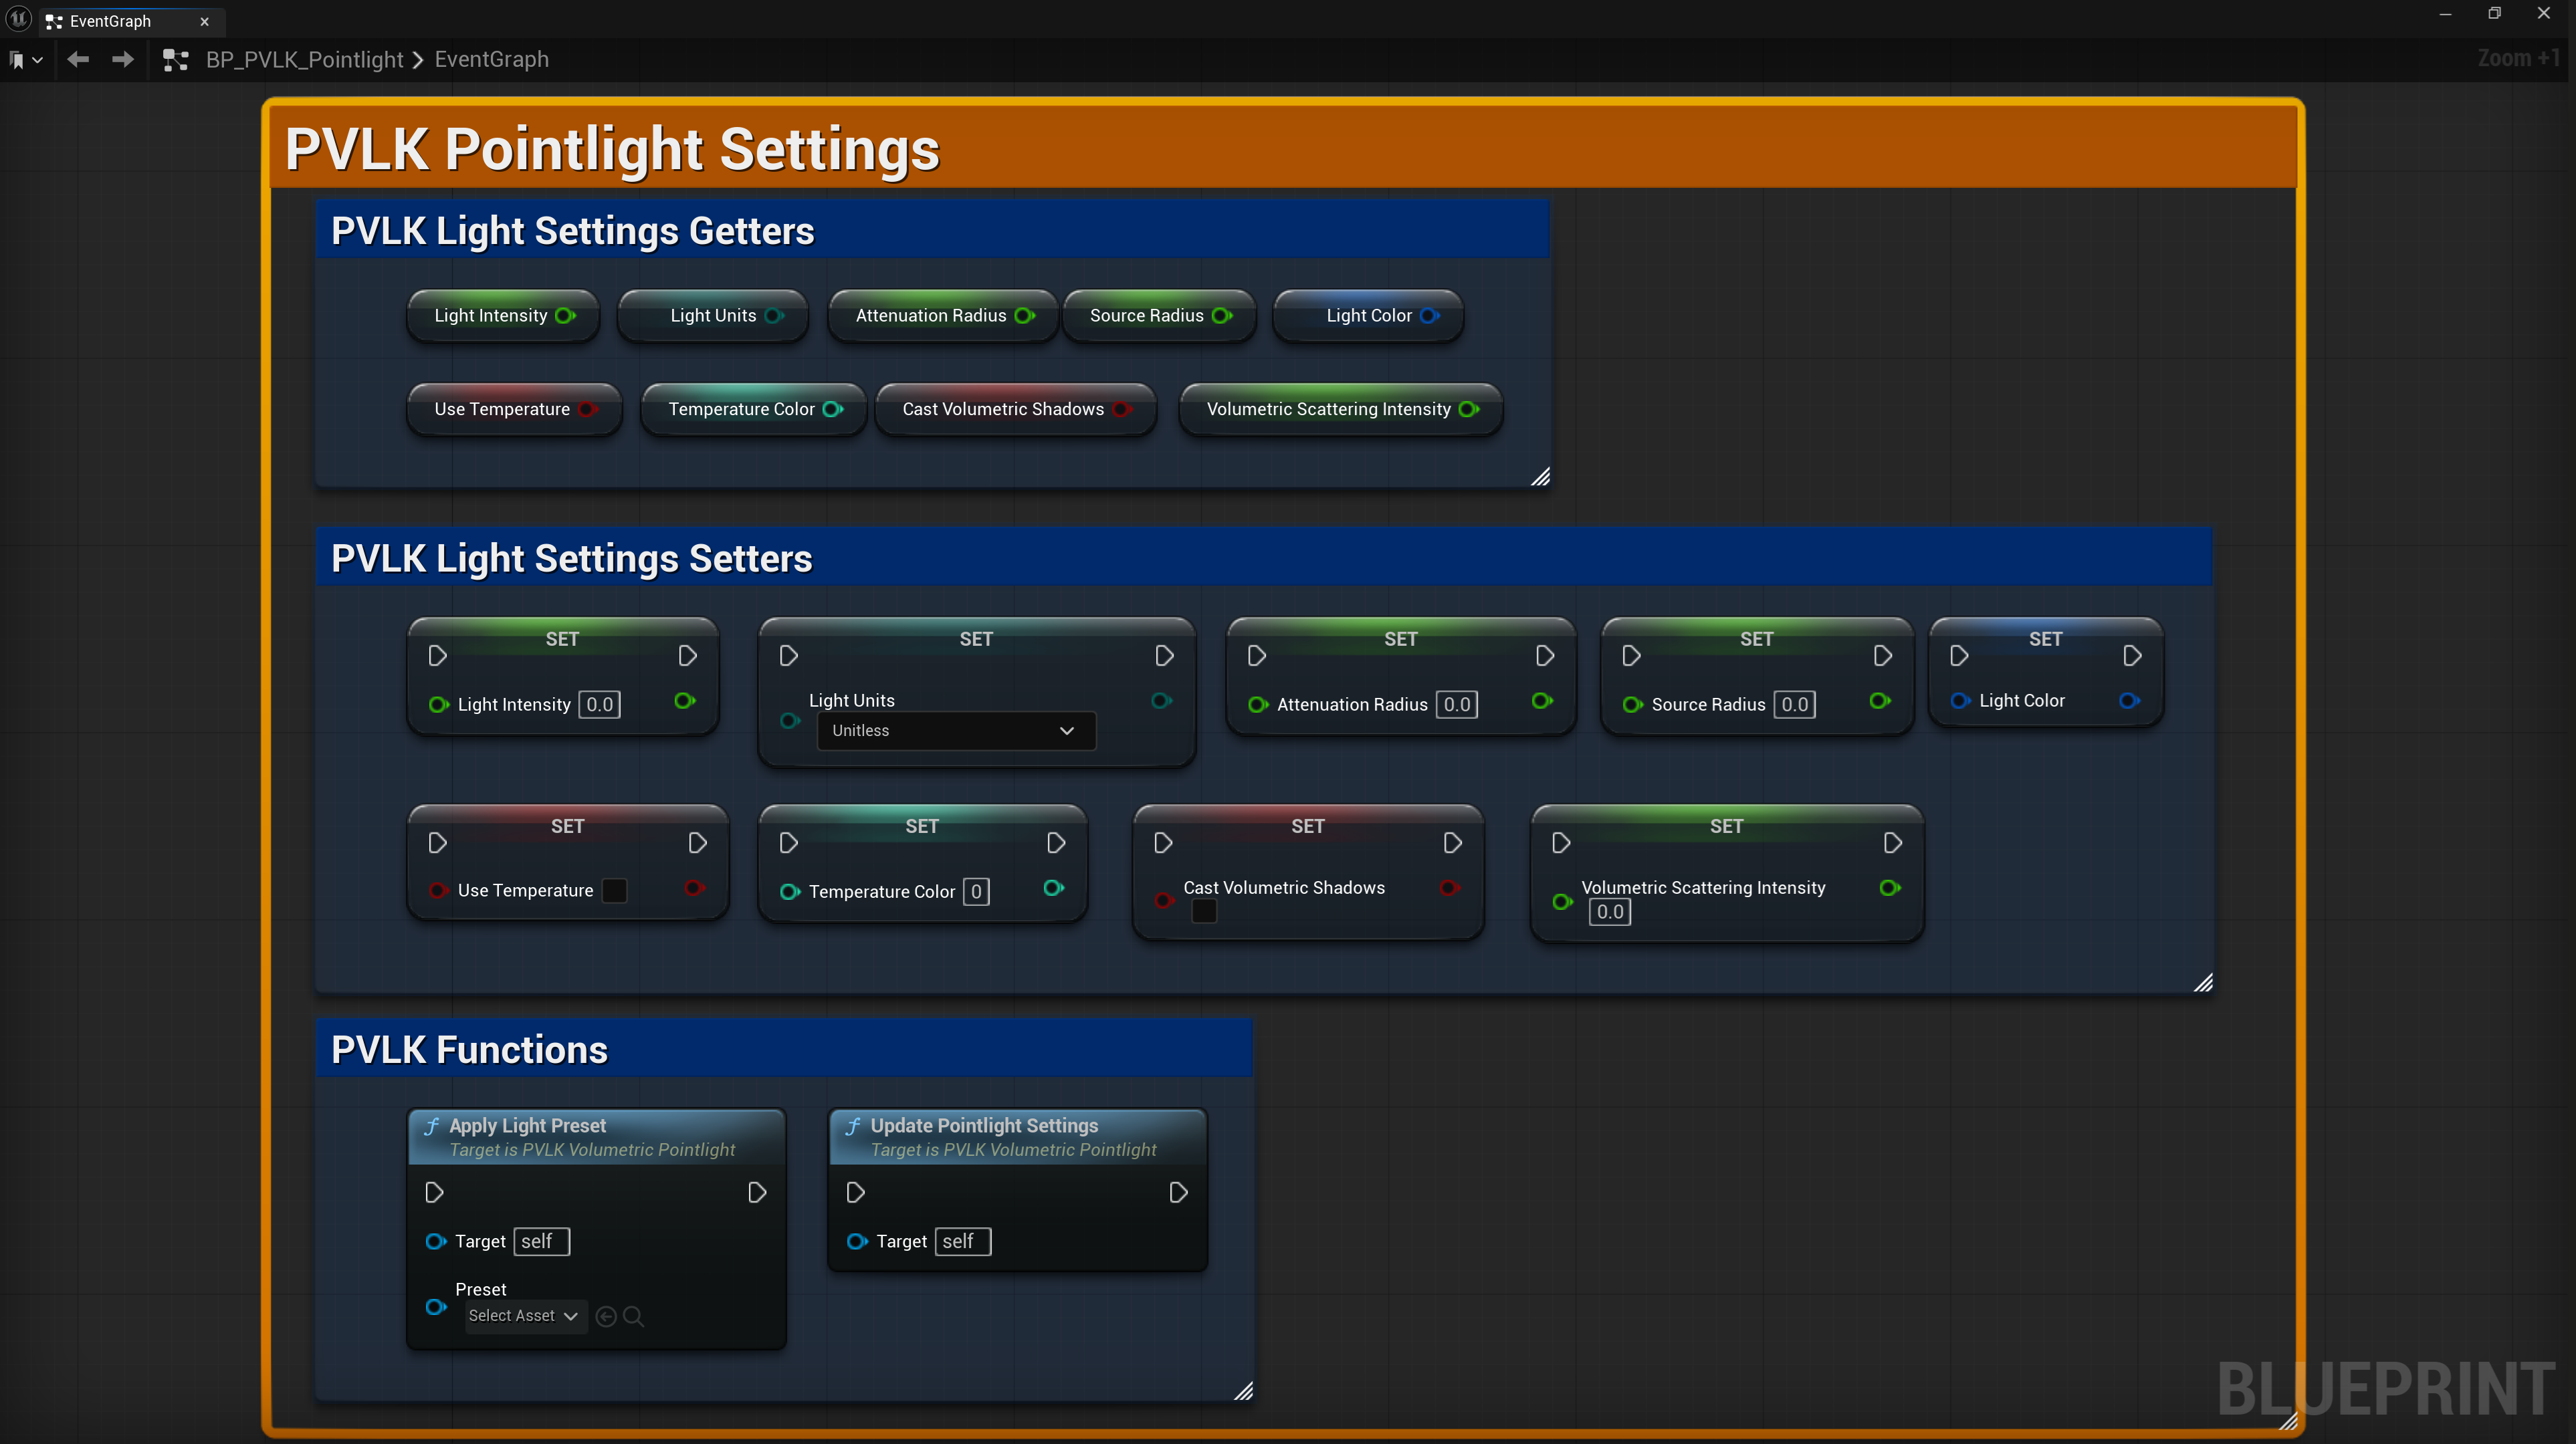The image size is (2576, 1444).
Task: Click the Setters comment resize handle
Action: coord(2203,983)
